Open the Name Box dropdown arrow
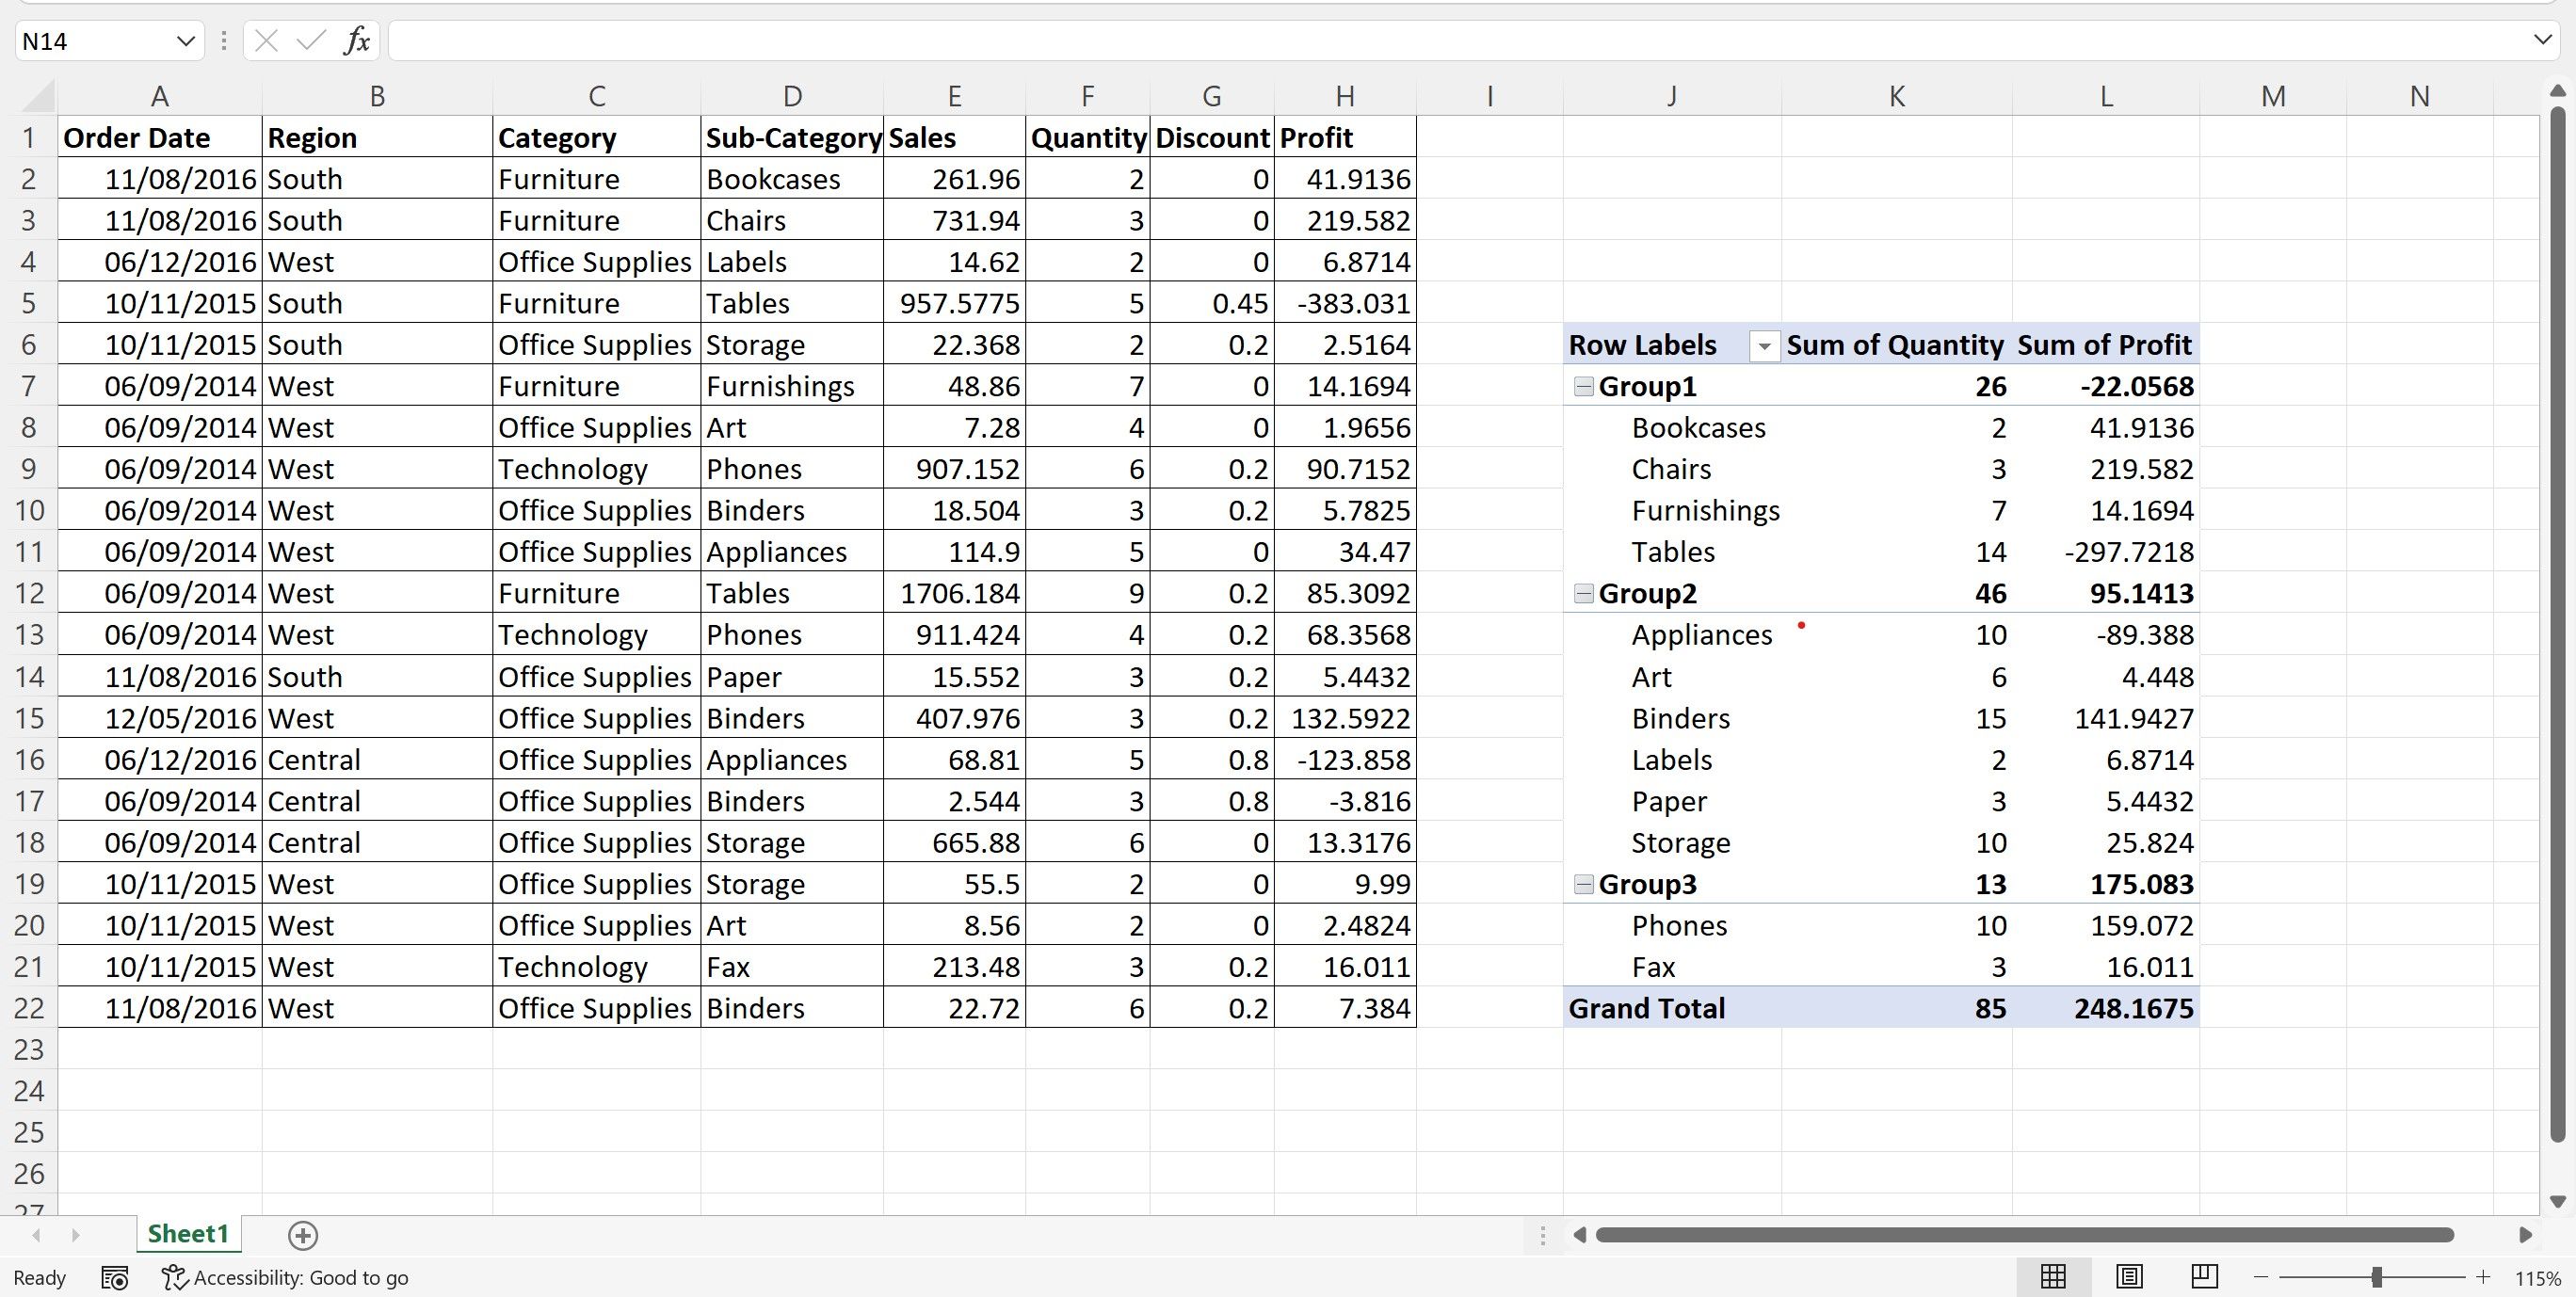2576x1297 pixels. tap(185, 41)
